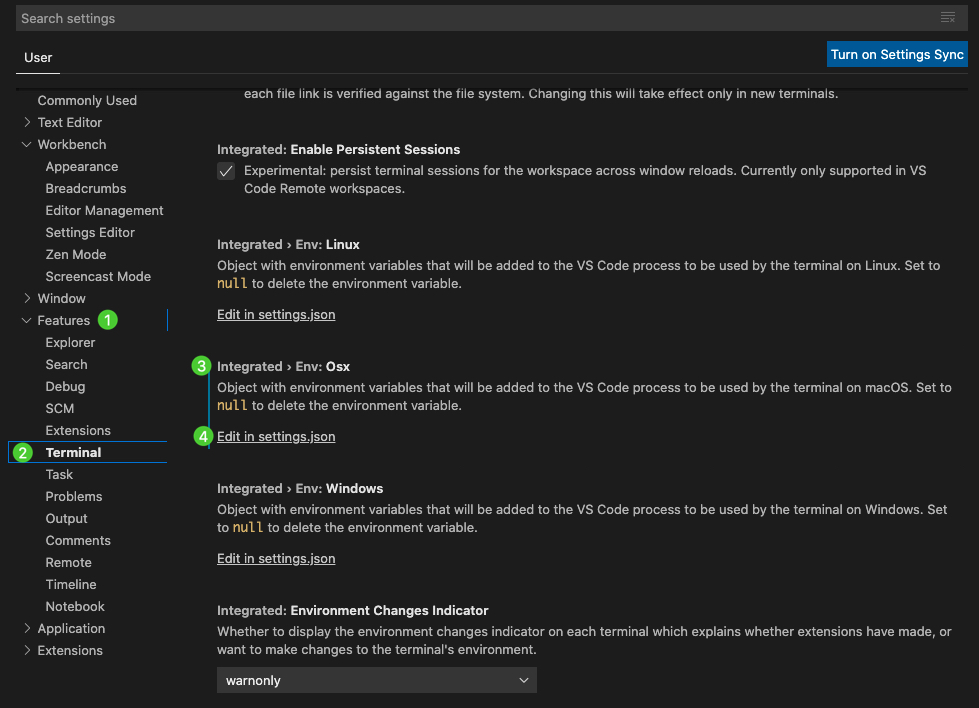979x708 pixels.
Task: Select the User settings tab
Action: [38, 57]
